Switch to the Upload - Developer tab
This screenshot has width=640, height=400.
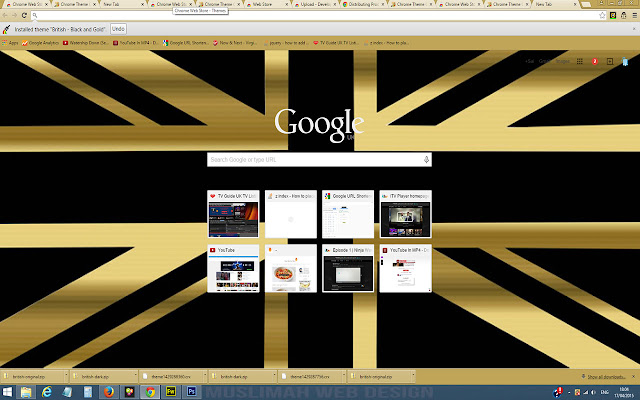coord(315,4)
